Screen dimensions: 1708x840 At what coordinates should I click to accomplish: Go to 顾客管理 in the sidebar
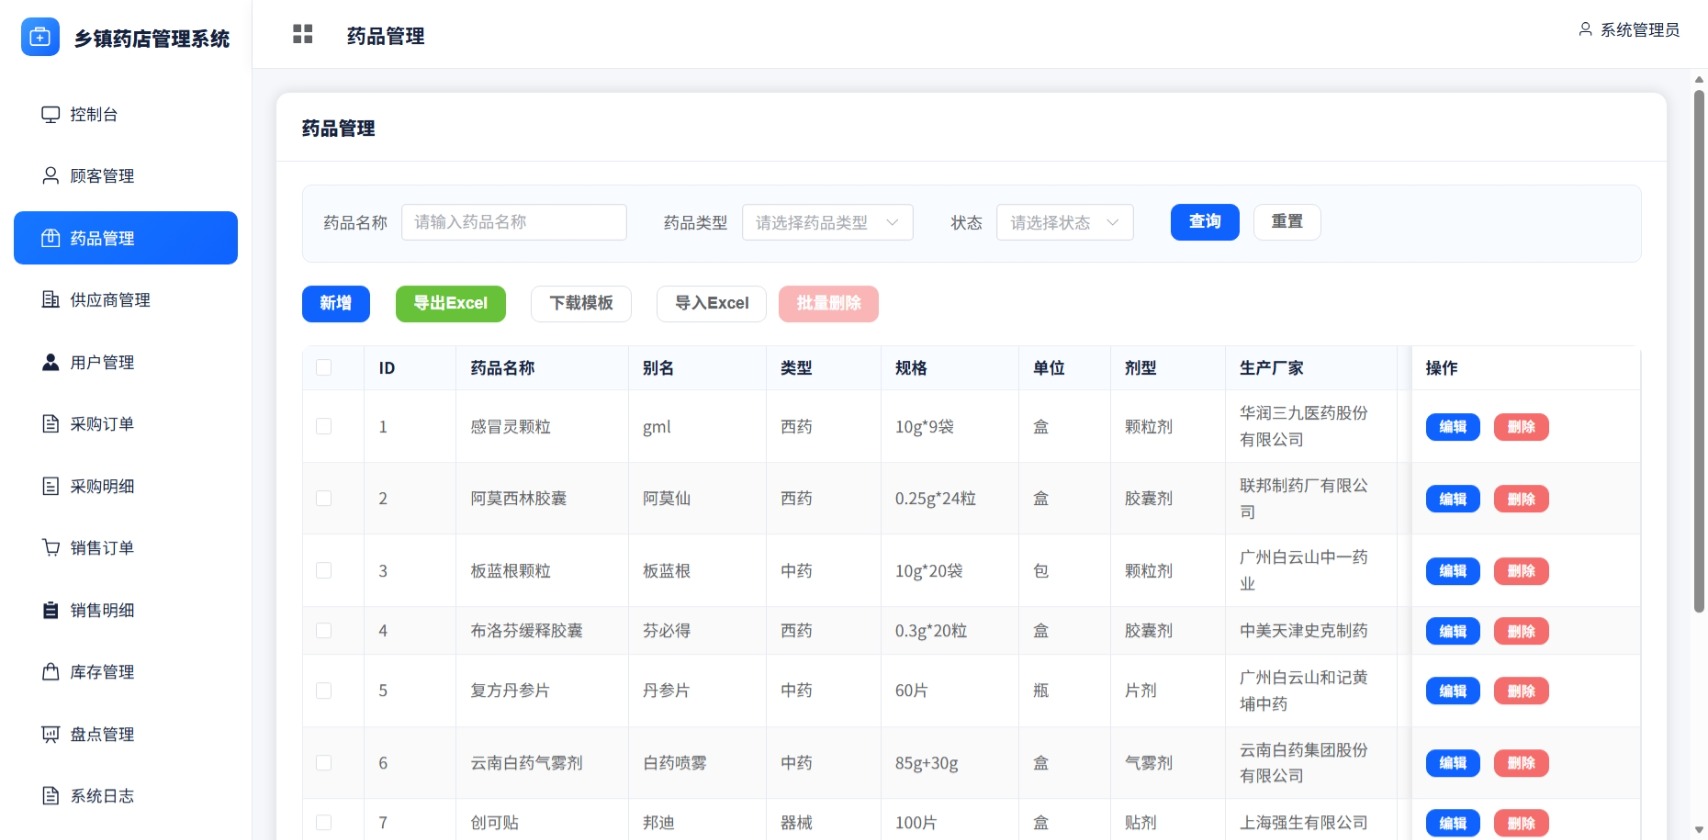[x=126, y=176]
